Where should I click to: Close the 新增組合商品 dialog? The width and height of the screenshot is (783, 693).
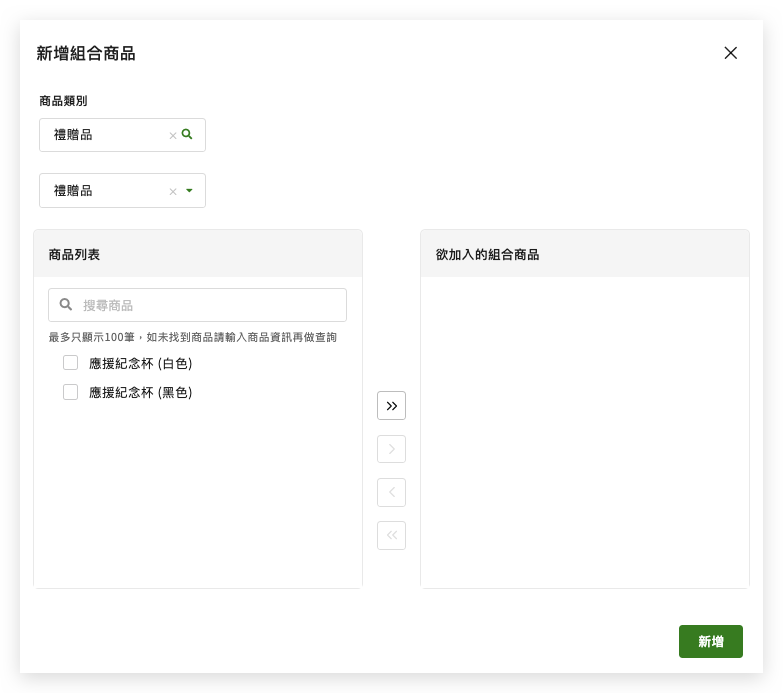730,53
